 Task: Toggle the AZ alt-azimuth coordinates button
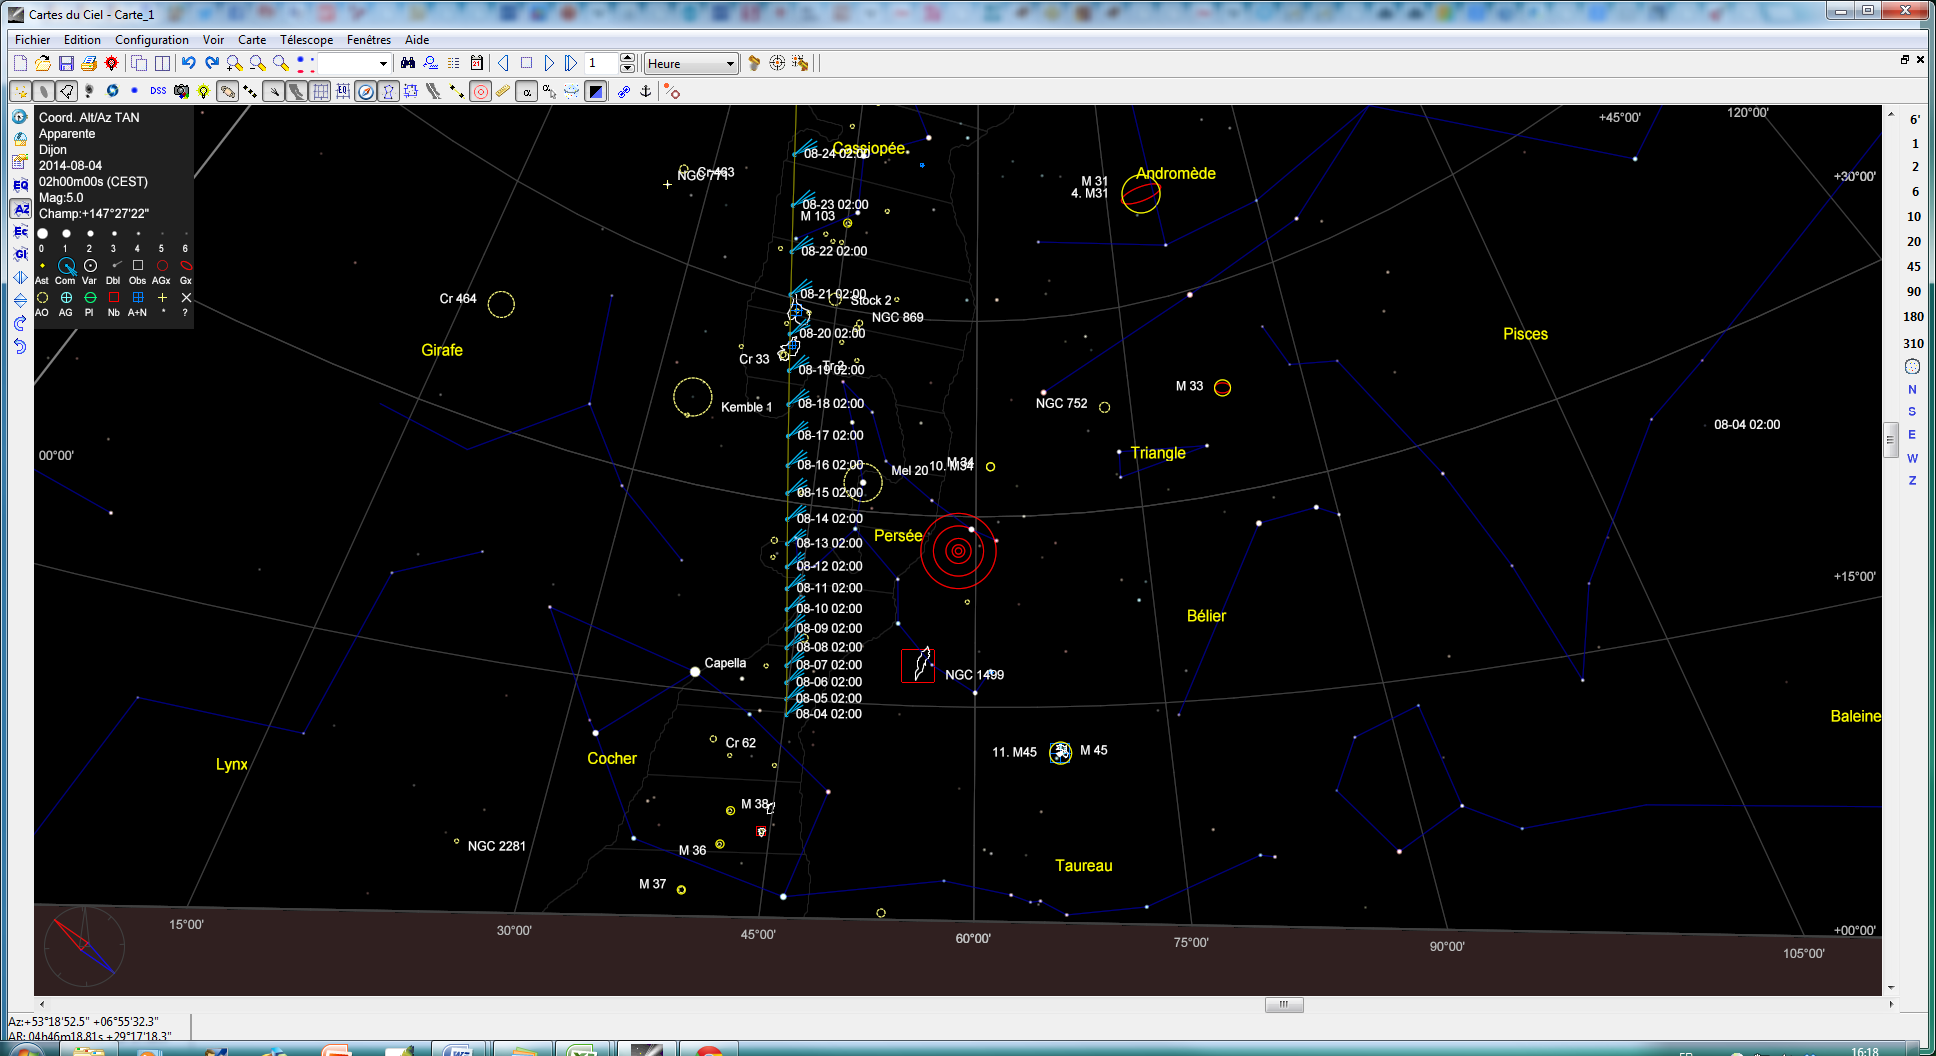(20, 209)
